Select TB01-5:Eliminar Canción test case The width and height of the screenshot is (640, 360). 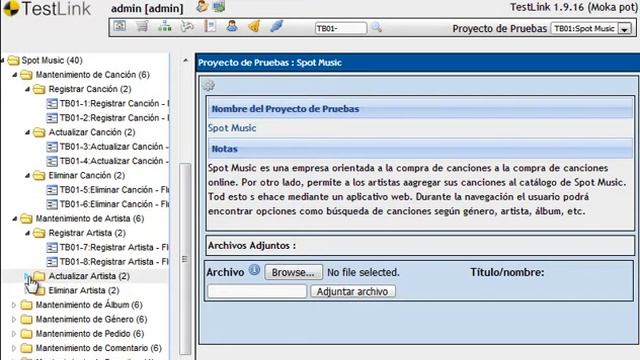pyautogui.click(x=114, y=190)
